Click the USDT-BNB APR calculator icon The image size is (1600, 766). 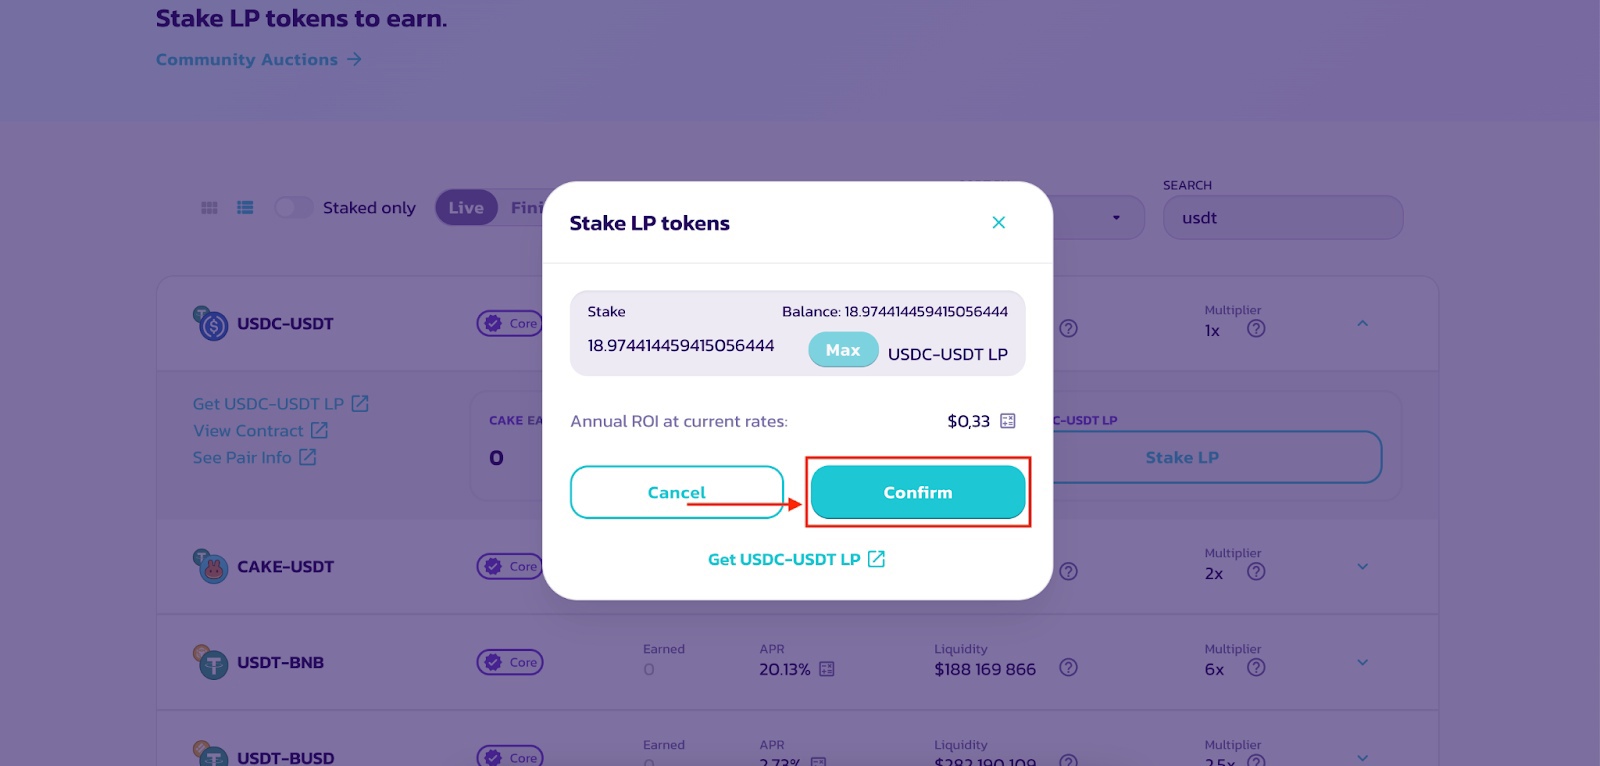pos(827,669)
